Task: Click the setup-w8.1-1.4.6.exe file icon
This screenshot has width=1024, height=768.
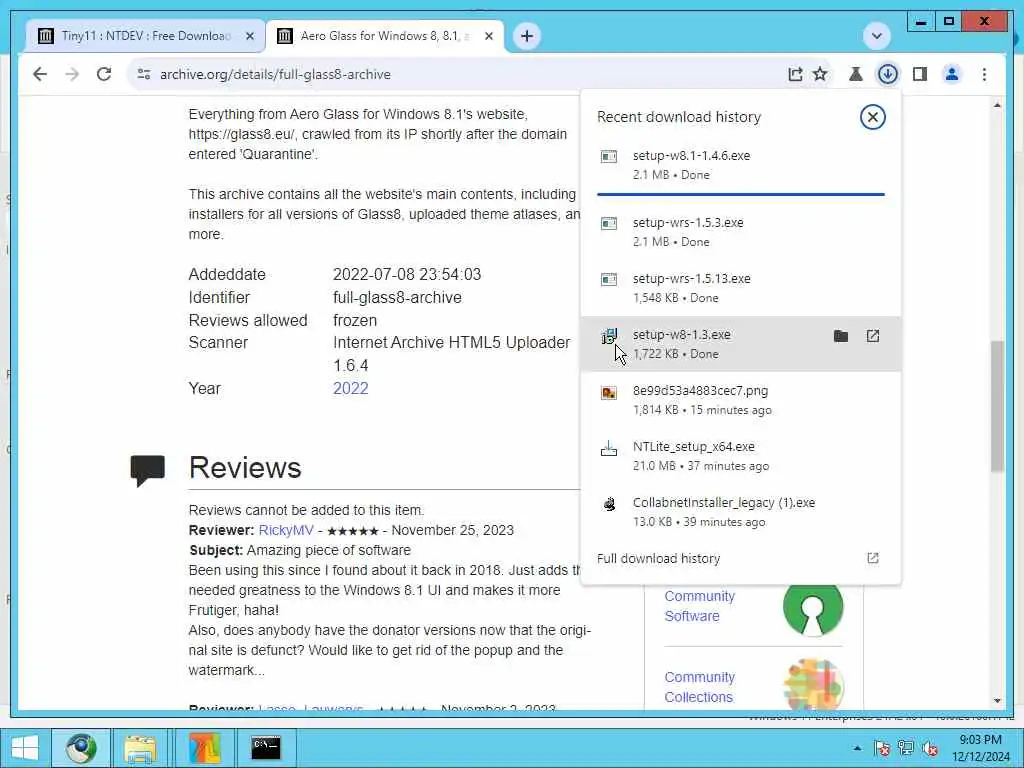Action: click(609, 157)
